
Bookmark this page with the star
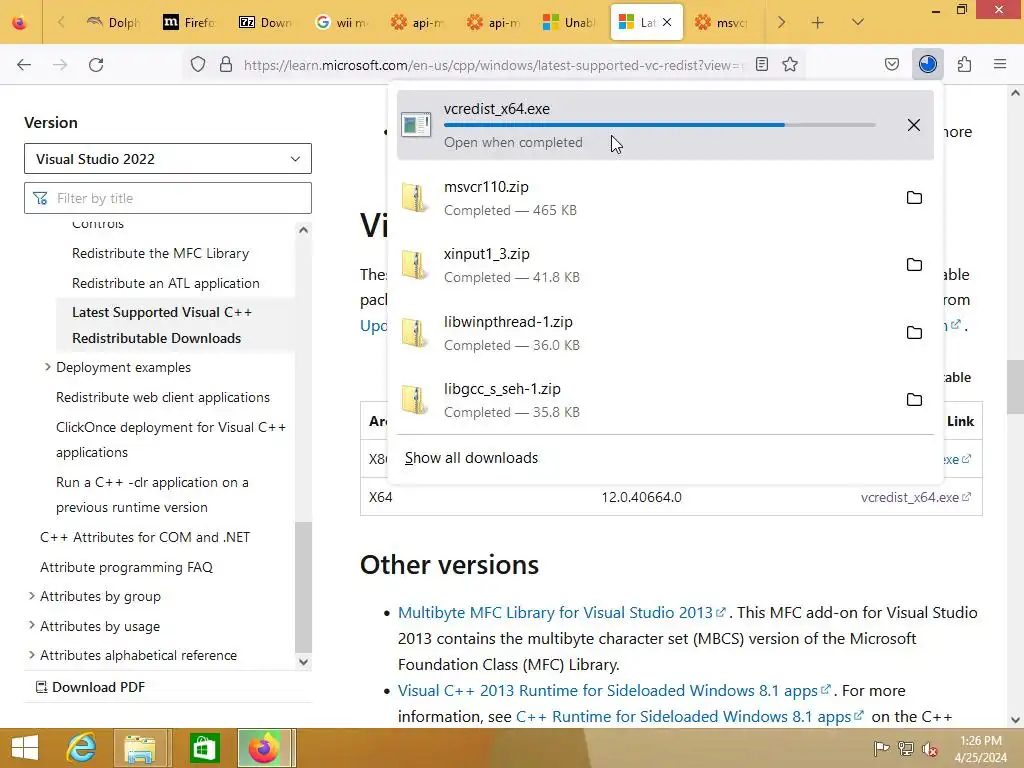pyautogui.click(x=790, y=64)
